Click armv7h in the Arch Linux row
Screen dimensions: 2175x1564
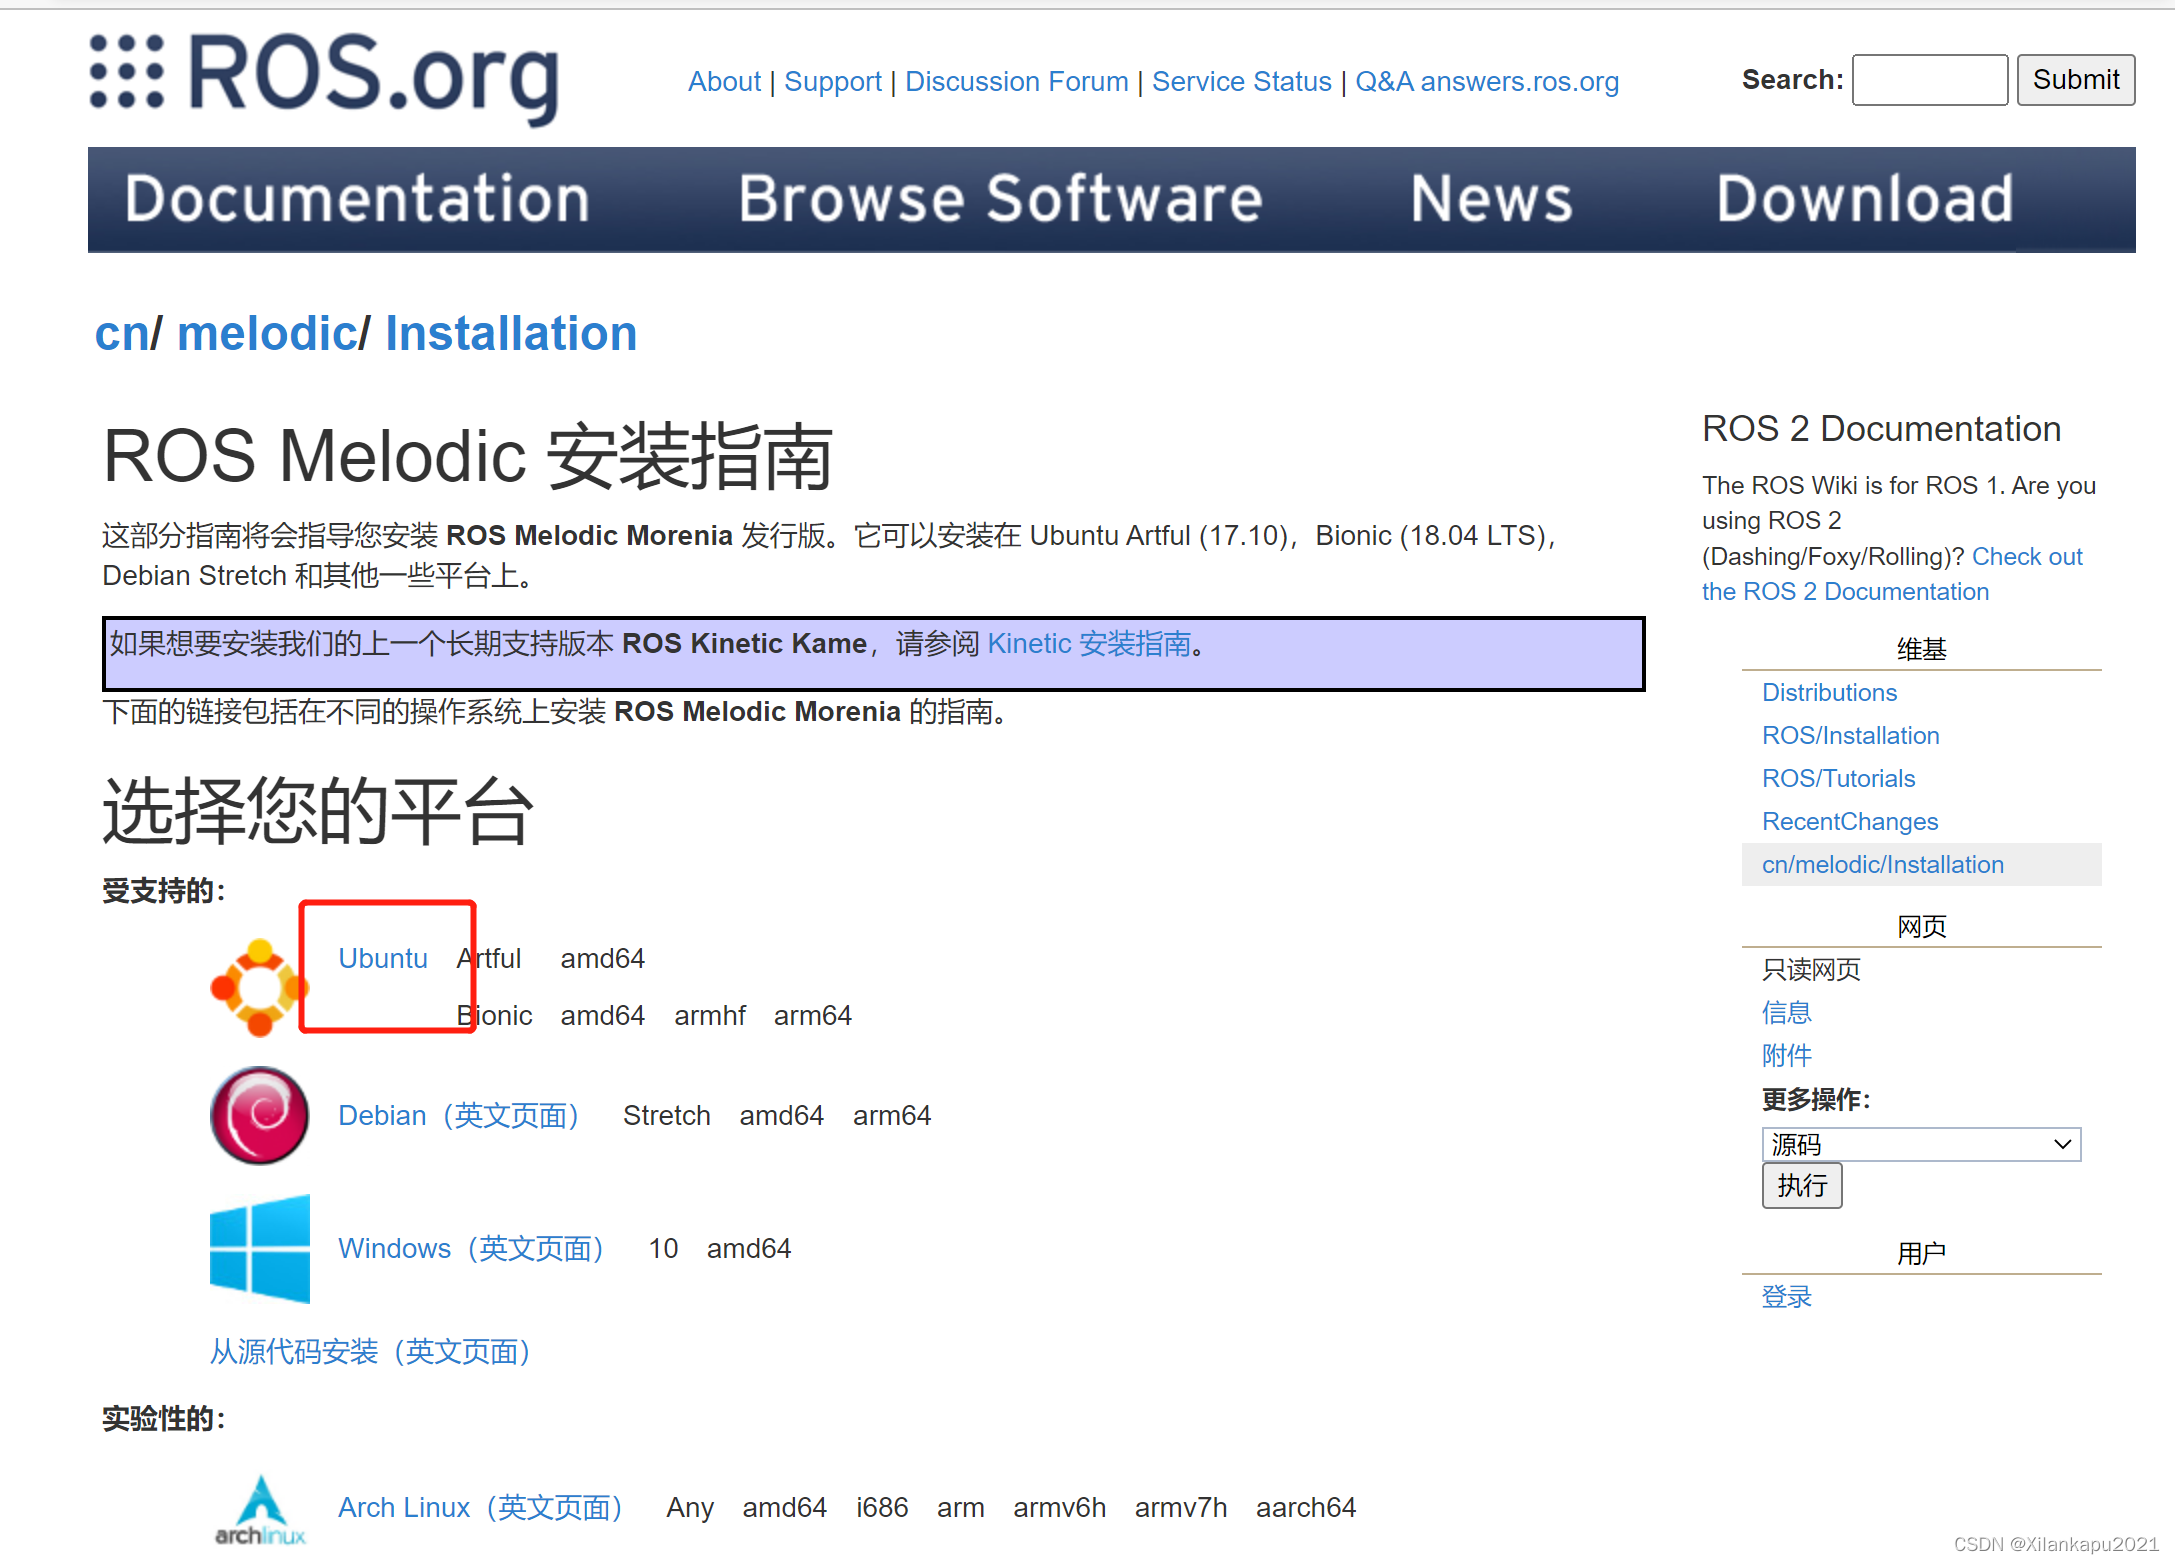(1180, 1507)
